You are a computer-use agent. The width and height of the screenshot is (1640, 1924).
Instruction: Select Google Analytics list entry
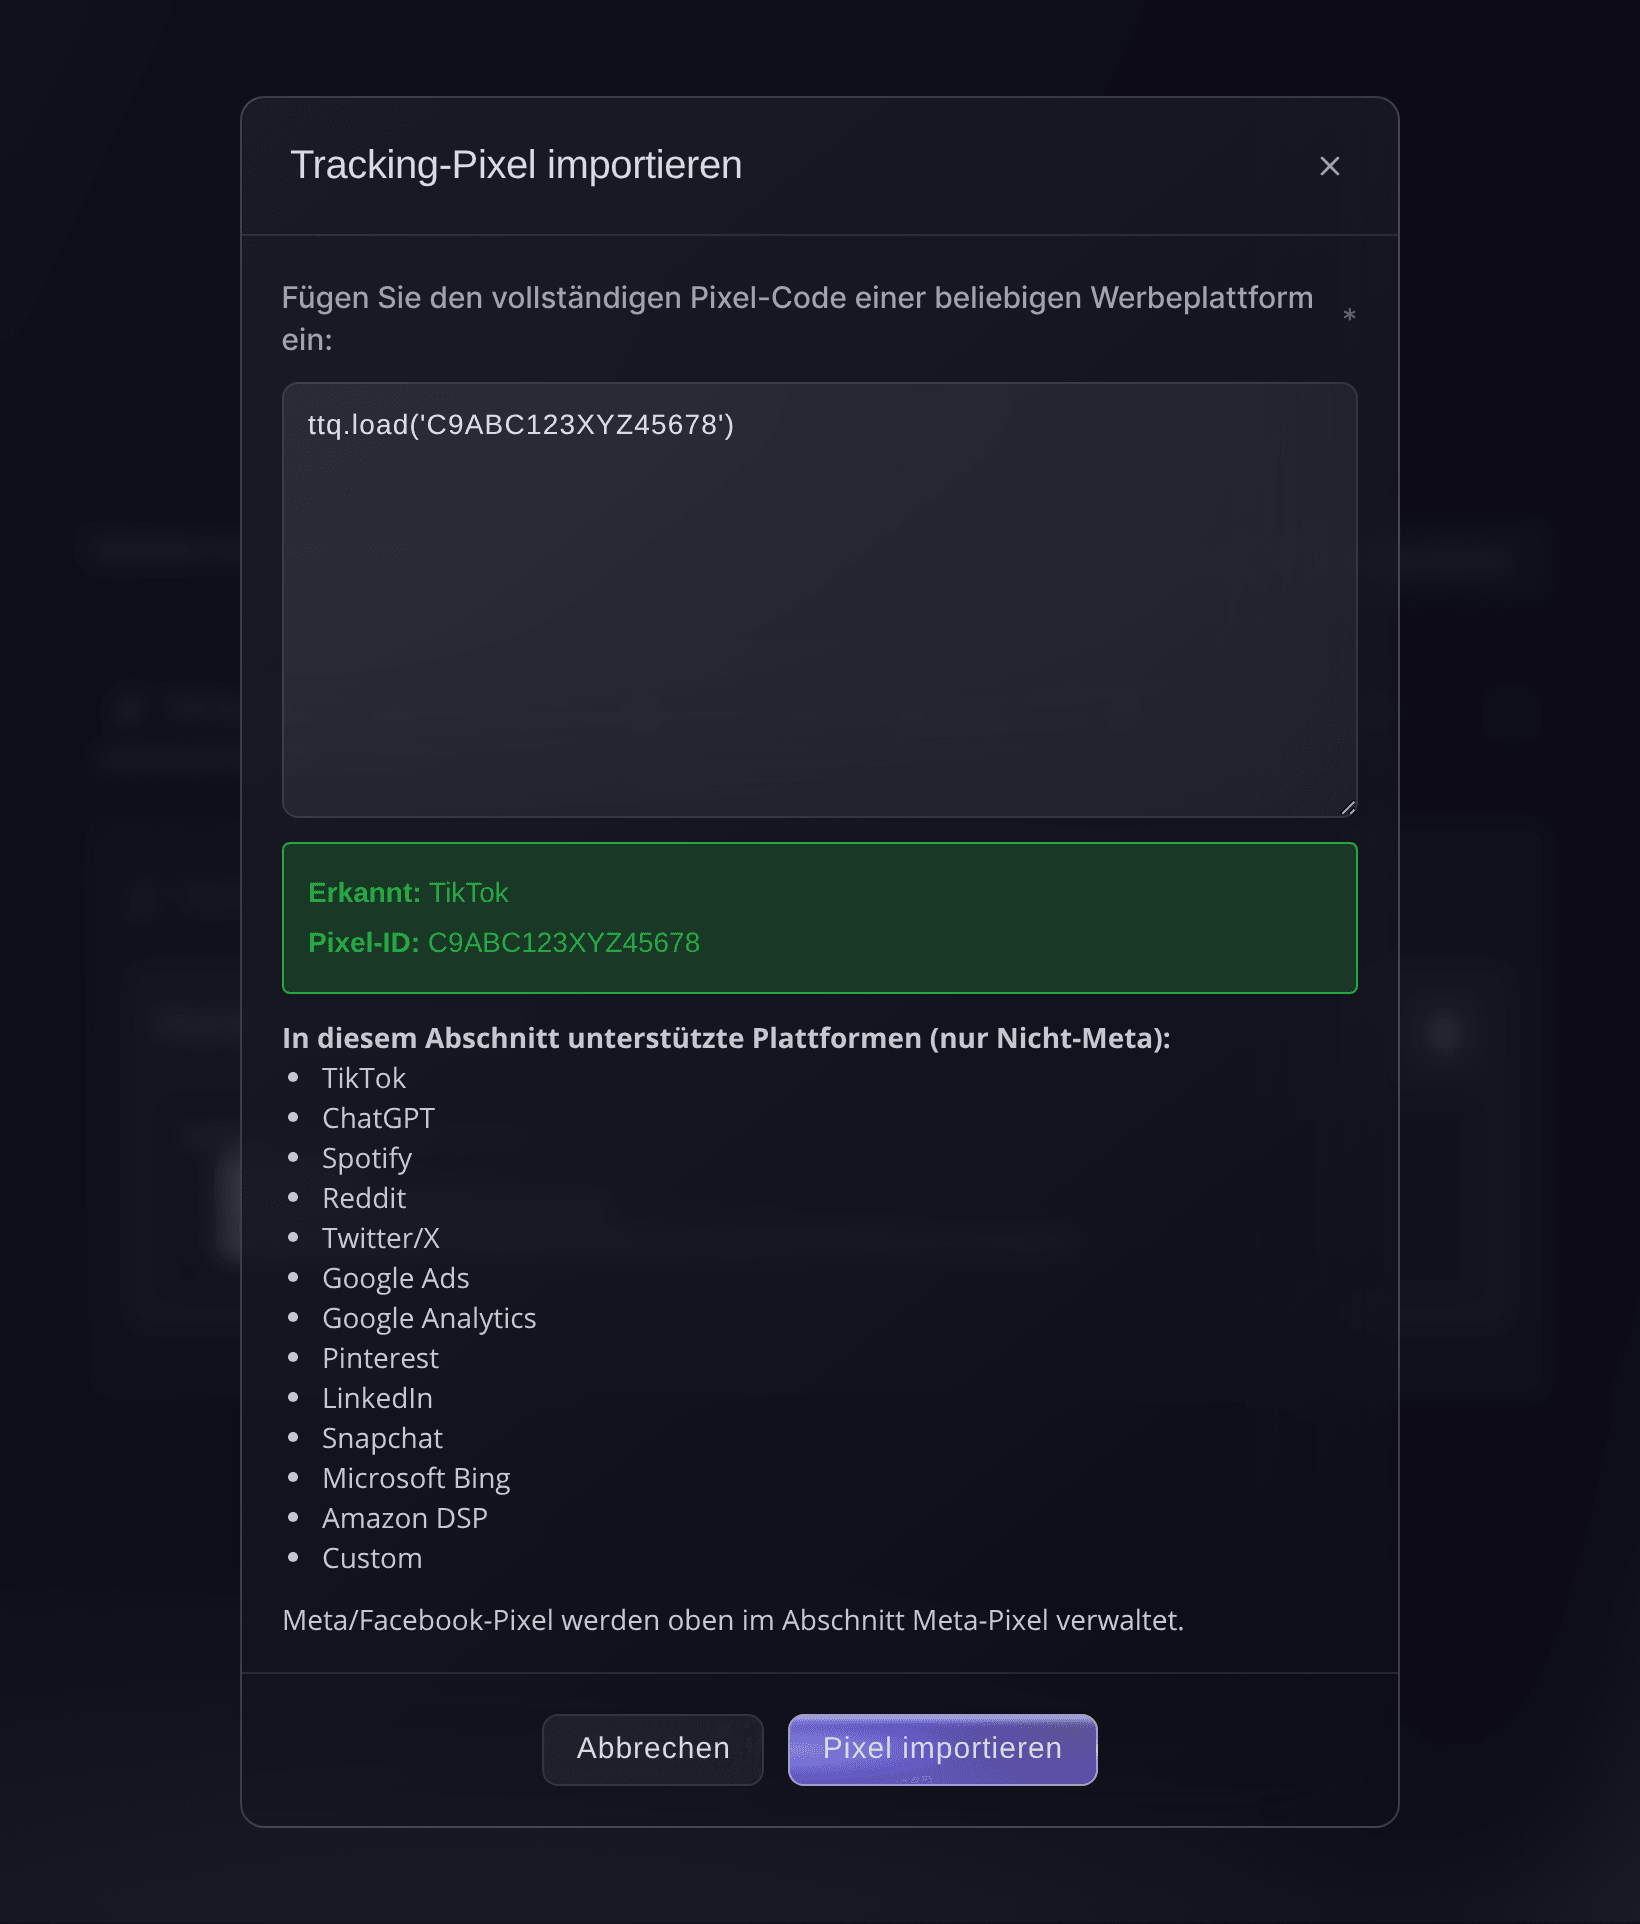[x=429, y=1319]
